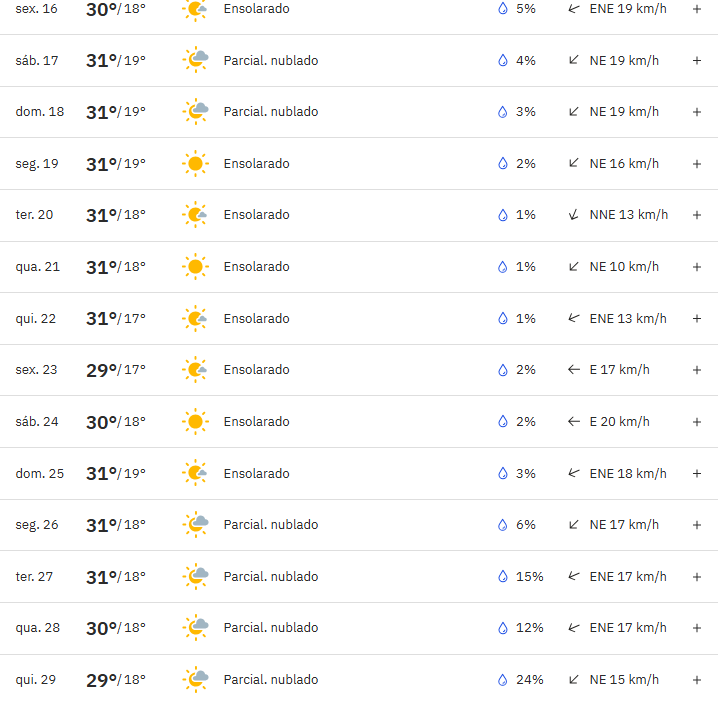Click the sun icon on sáb. 24
Image resolution: width=718 pixels, height=708 pixels.
click(x=196, y=421)
